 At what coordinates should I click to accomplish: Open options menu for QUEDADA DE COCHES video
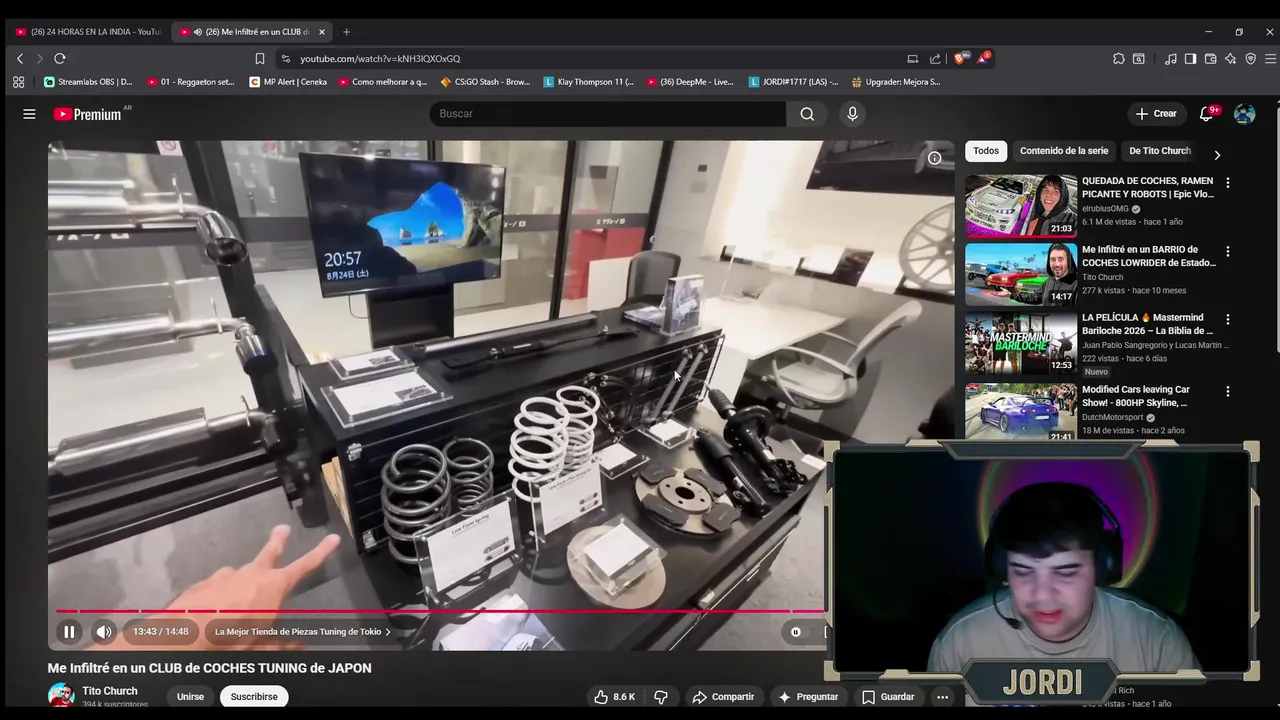click(x=1228, y=183)
